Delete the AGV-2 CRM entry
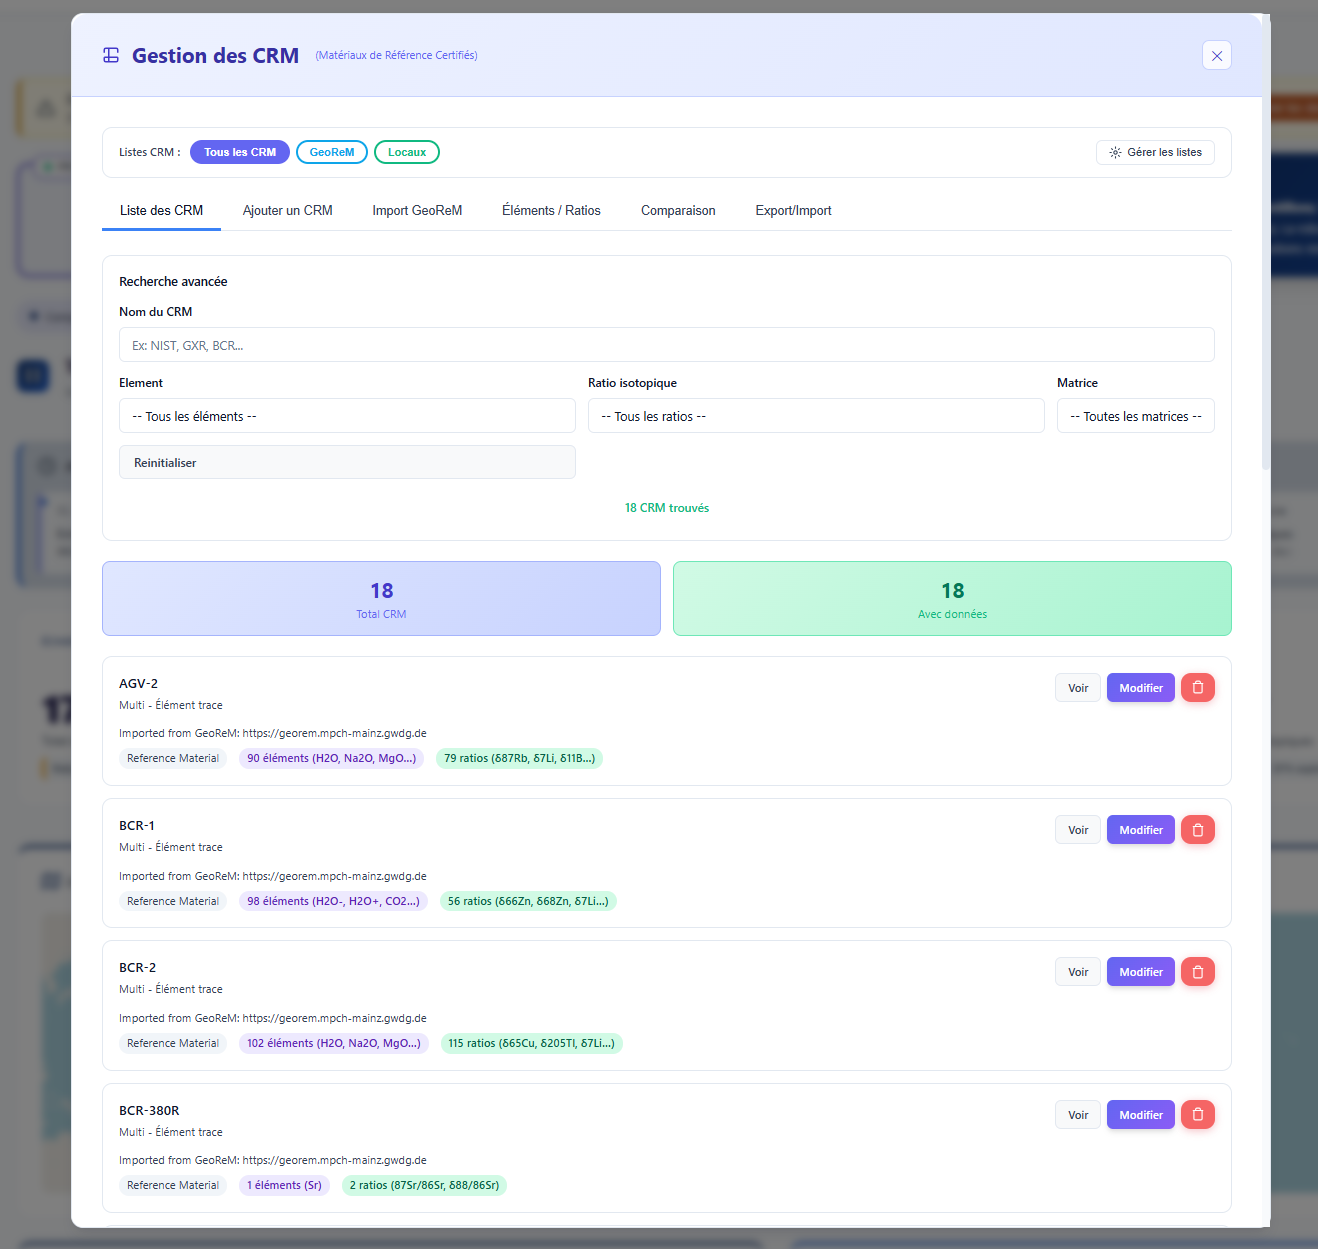Image resolution: width=1318 pixels, height=1249 pixels. point(1197,688)
